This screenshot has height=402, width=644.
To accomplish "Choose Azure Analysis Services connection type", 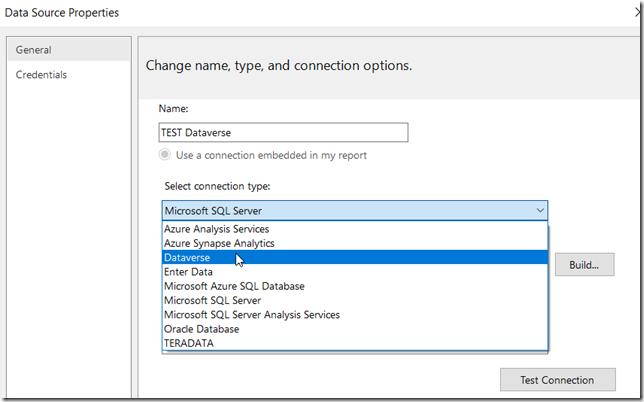I will tap(355, 229).
